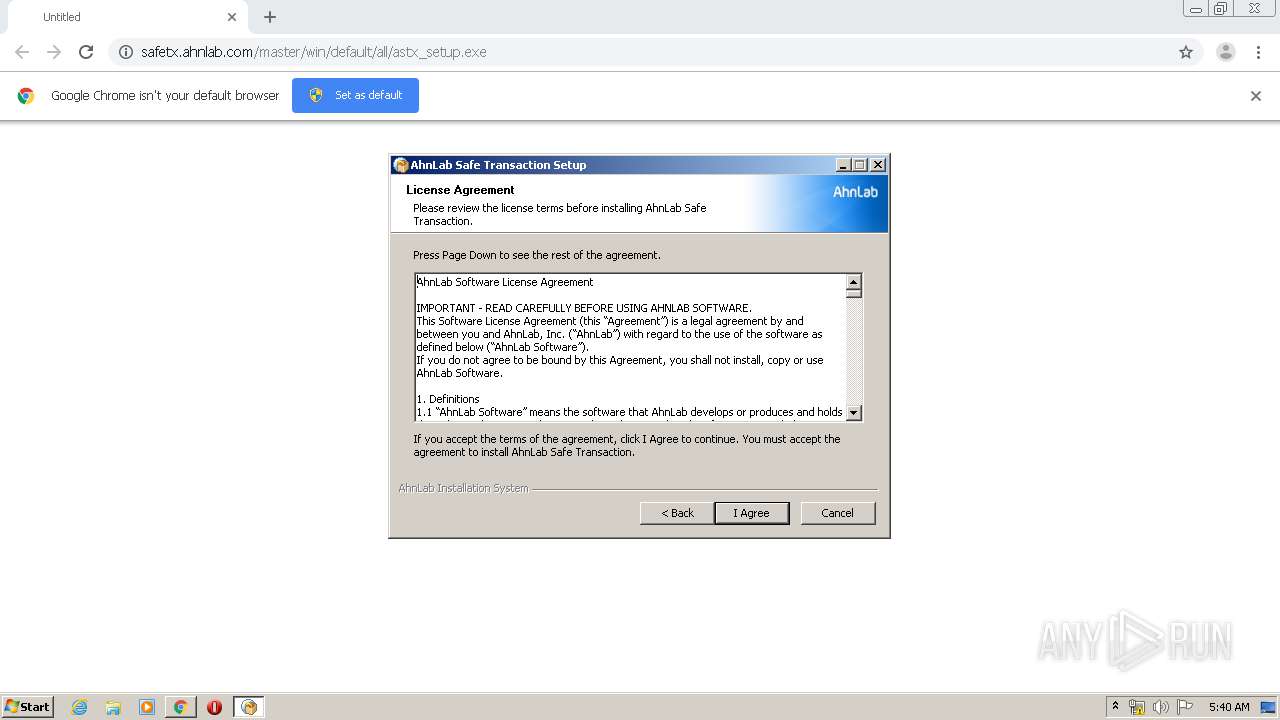Screen dimensions: 1280x720
Task: Click the Chrome logo in notification bar
Action: [26, 96]
